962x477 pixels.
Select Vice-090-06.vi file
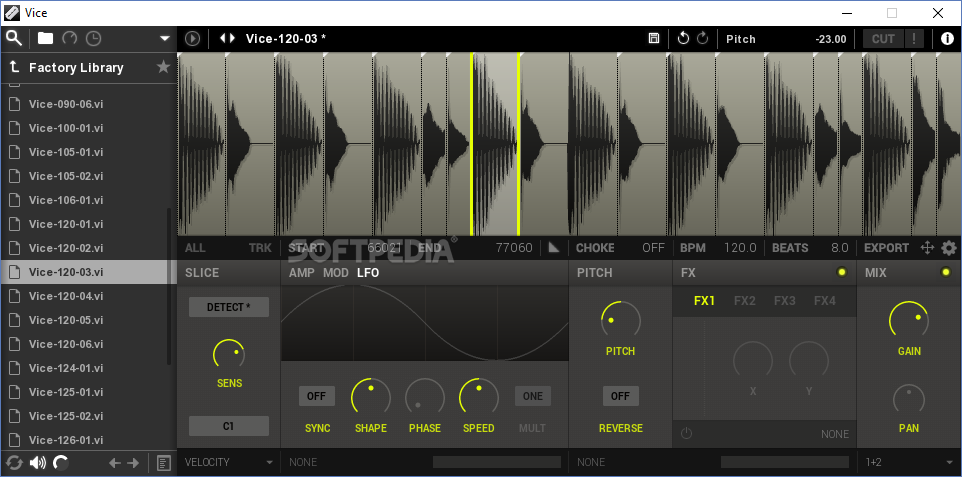(88, 104)
